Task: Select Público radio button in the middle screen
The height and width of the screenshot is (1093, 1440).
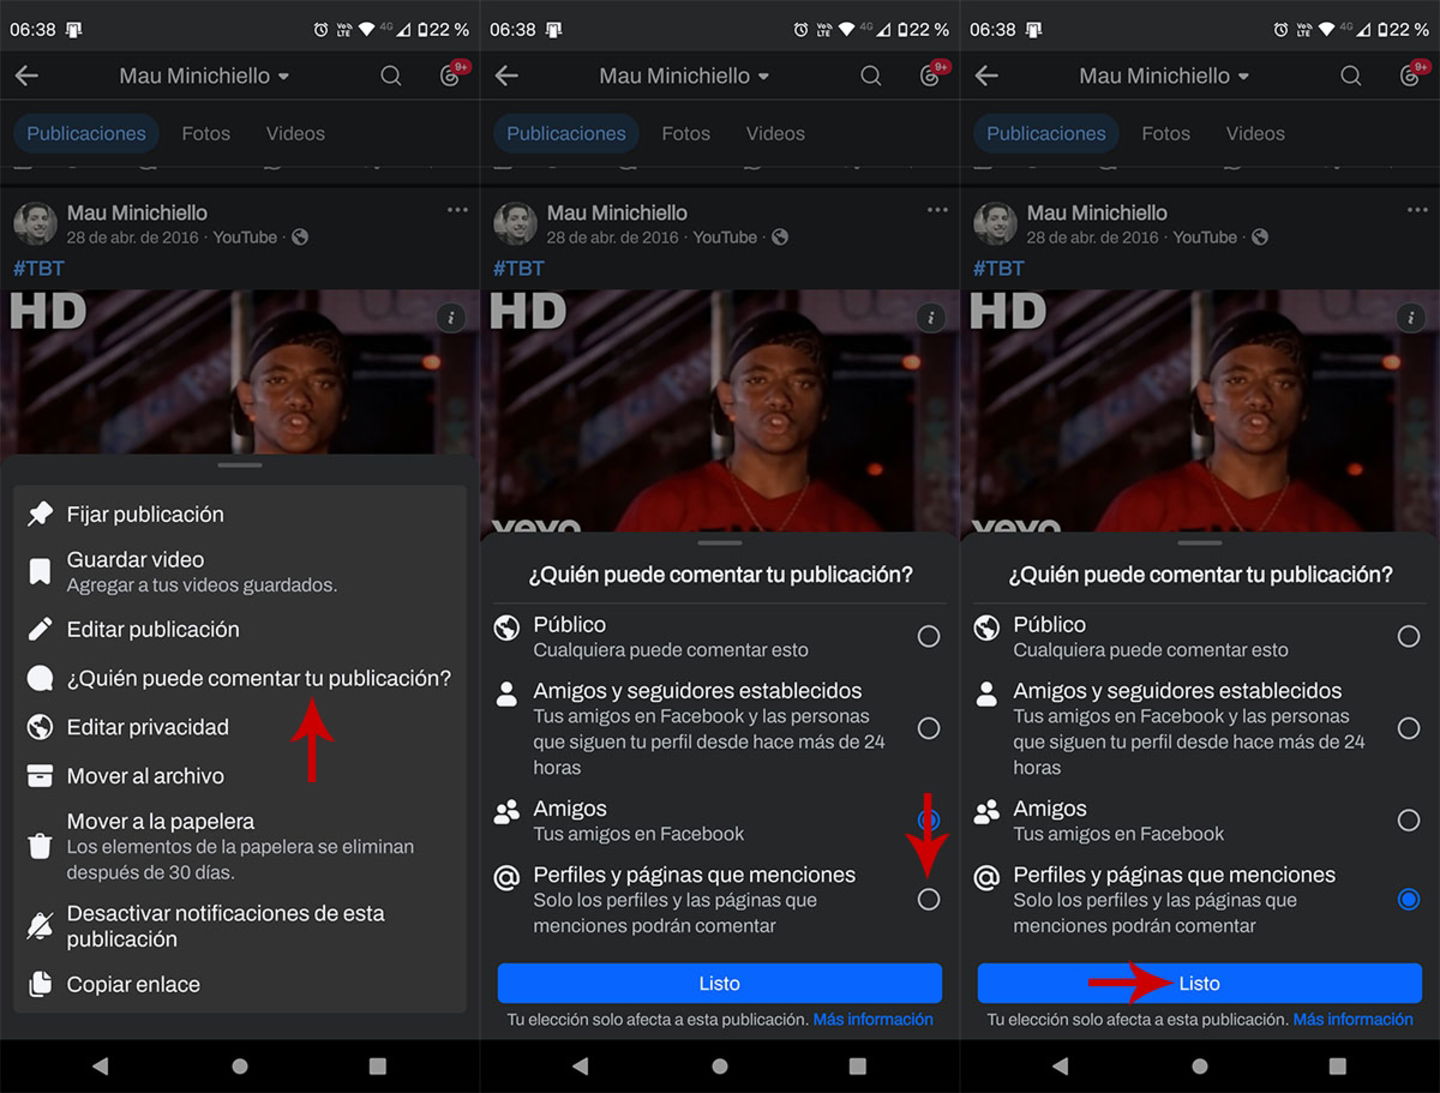Action: click(x=929, y=636)
